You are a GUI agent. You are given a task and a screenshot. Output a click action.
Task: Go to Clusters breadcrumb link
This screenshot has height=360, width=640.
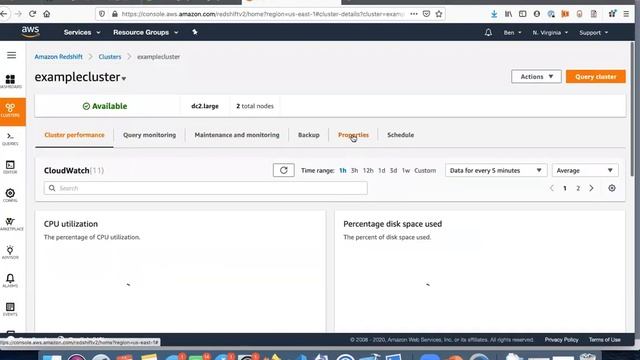click(x=110, y=57)
